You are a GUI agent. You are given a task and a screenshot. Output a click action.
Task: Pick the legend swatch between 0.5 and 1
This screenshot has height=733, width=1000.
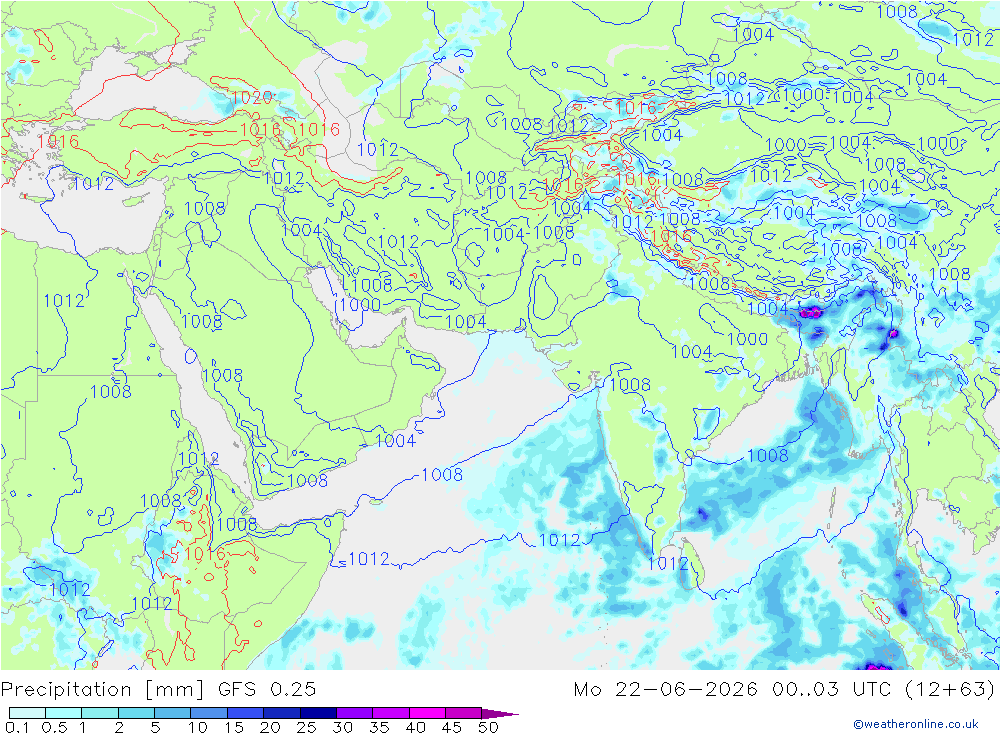pos(63,713)
